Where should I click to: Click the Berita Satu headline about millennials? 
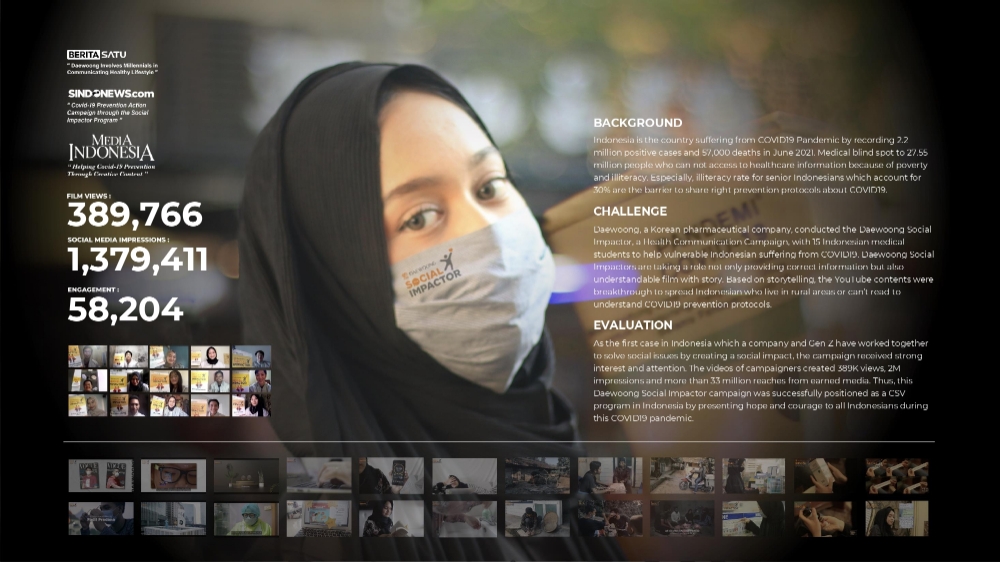click(x=112, y=69)
